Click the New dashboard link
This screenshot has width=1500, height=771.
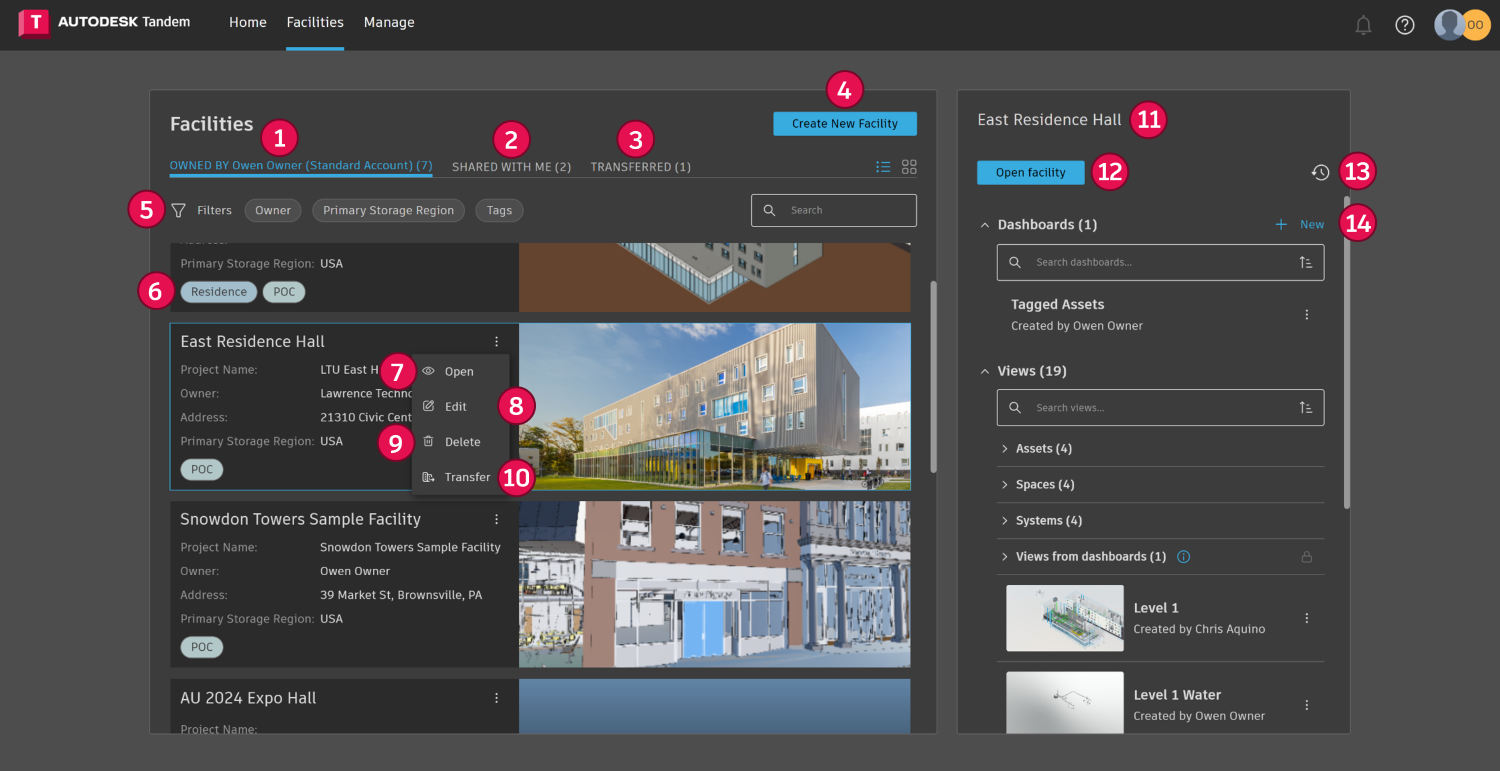(x=1312, y=225)
